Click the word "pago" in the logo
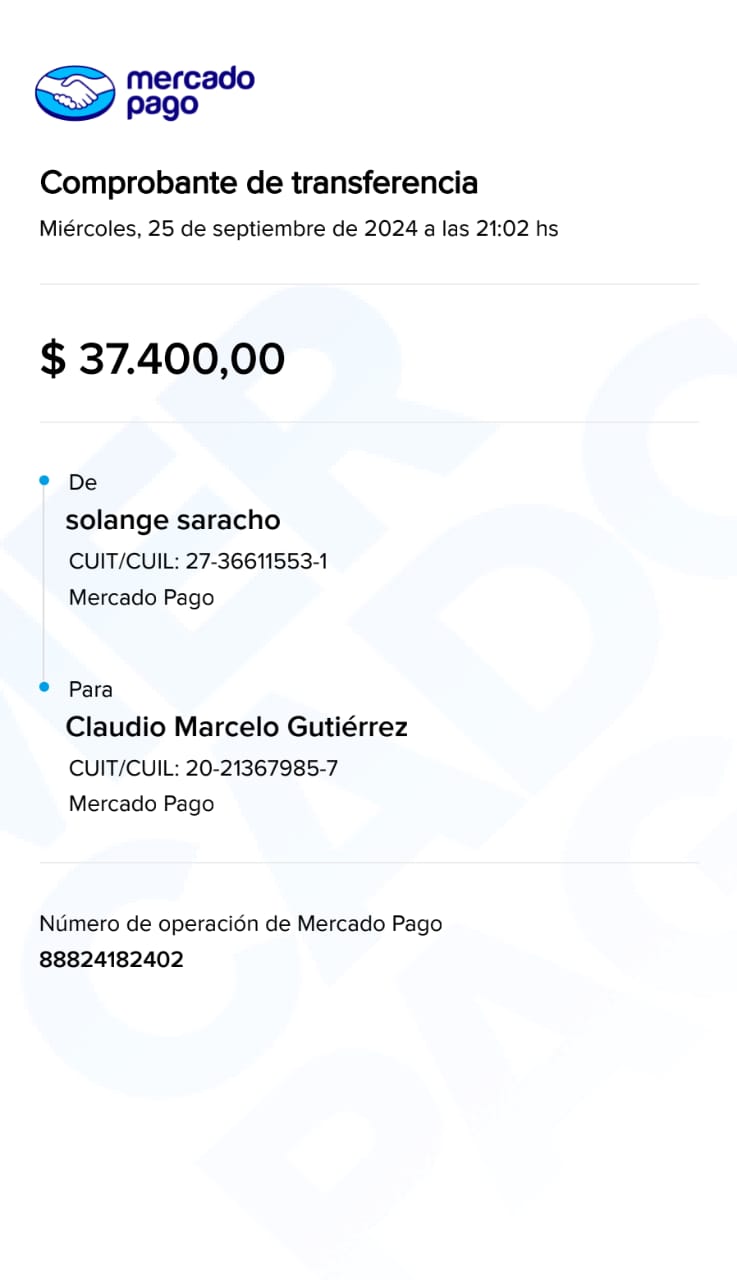737x1280 pixels. point(162,106)
